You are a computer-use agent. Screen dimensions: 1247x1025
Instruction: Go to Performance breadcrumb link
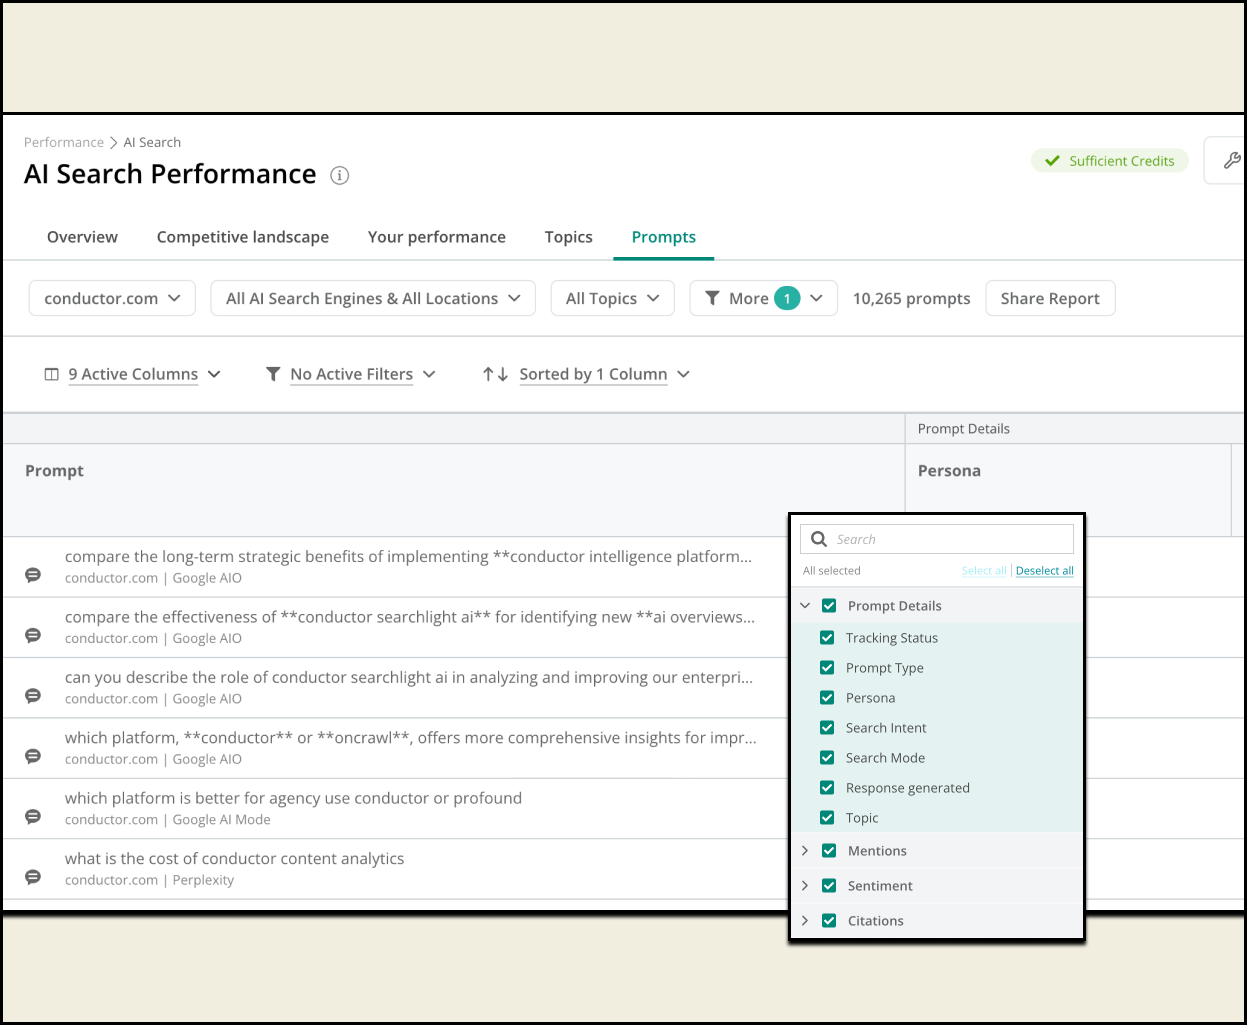[x=64, y=142]
